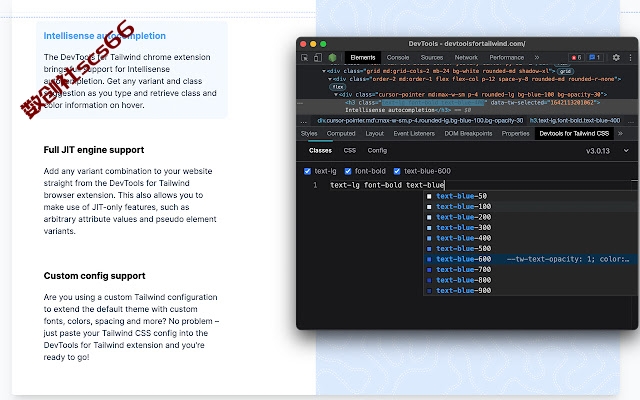Pick the text-blue-300 autocomplete item
The width and height of the screenshot is (640, 400).
(530, 228)
